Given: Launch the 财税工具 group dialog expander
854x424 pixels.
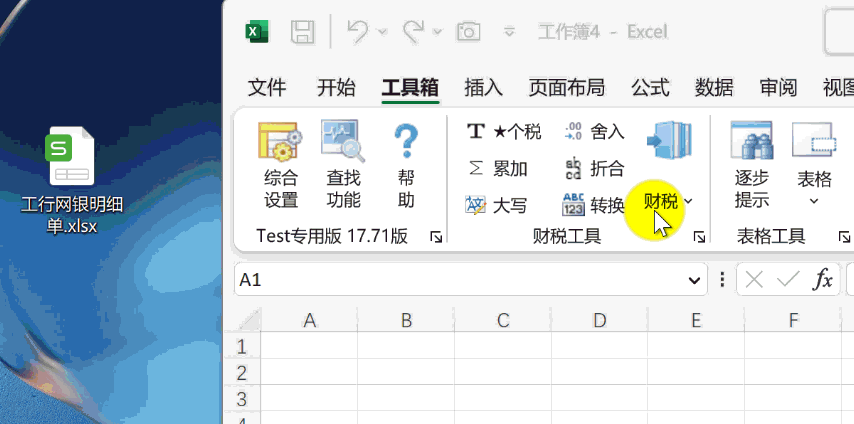Looking at the screenshot, I should [x=699, y=237].
